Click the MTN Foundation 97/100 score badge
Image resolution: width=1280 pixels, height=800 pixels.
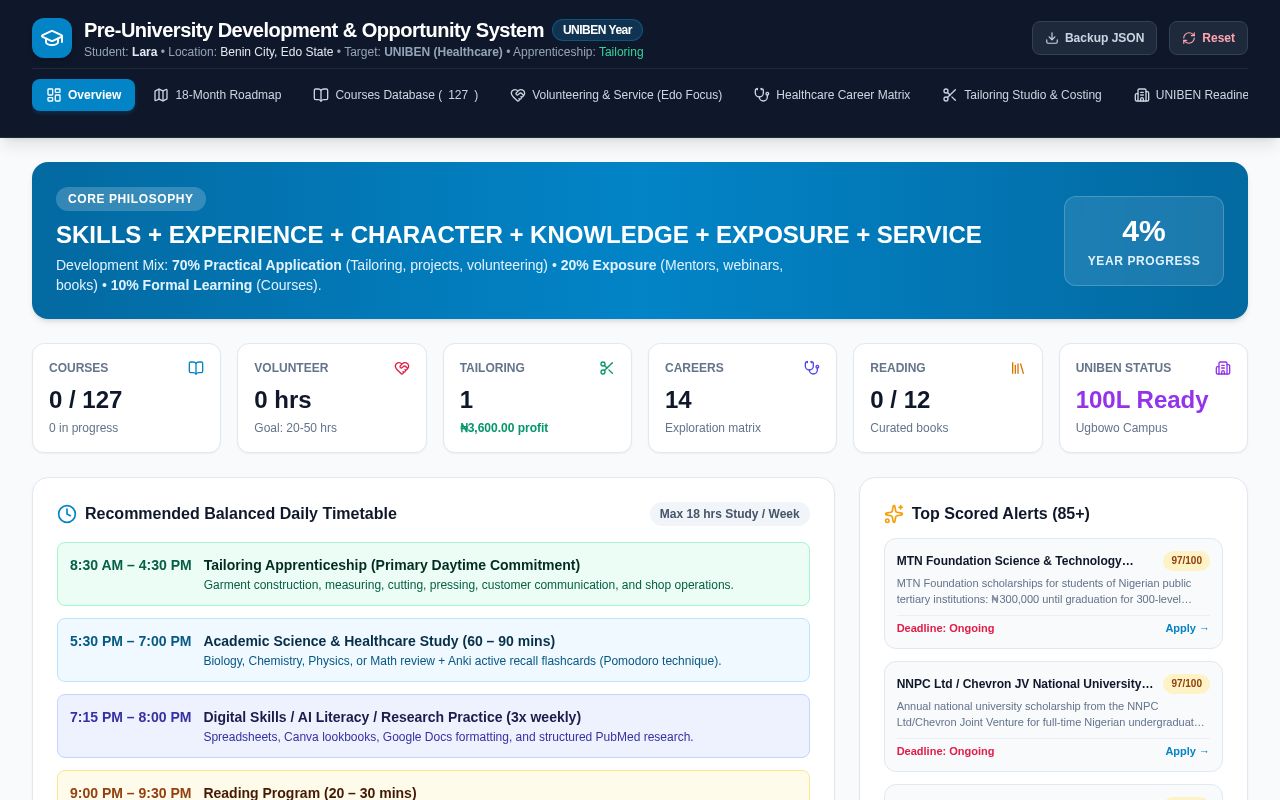[x=1186, y=561]
